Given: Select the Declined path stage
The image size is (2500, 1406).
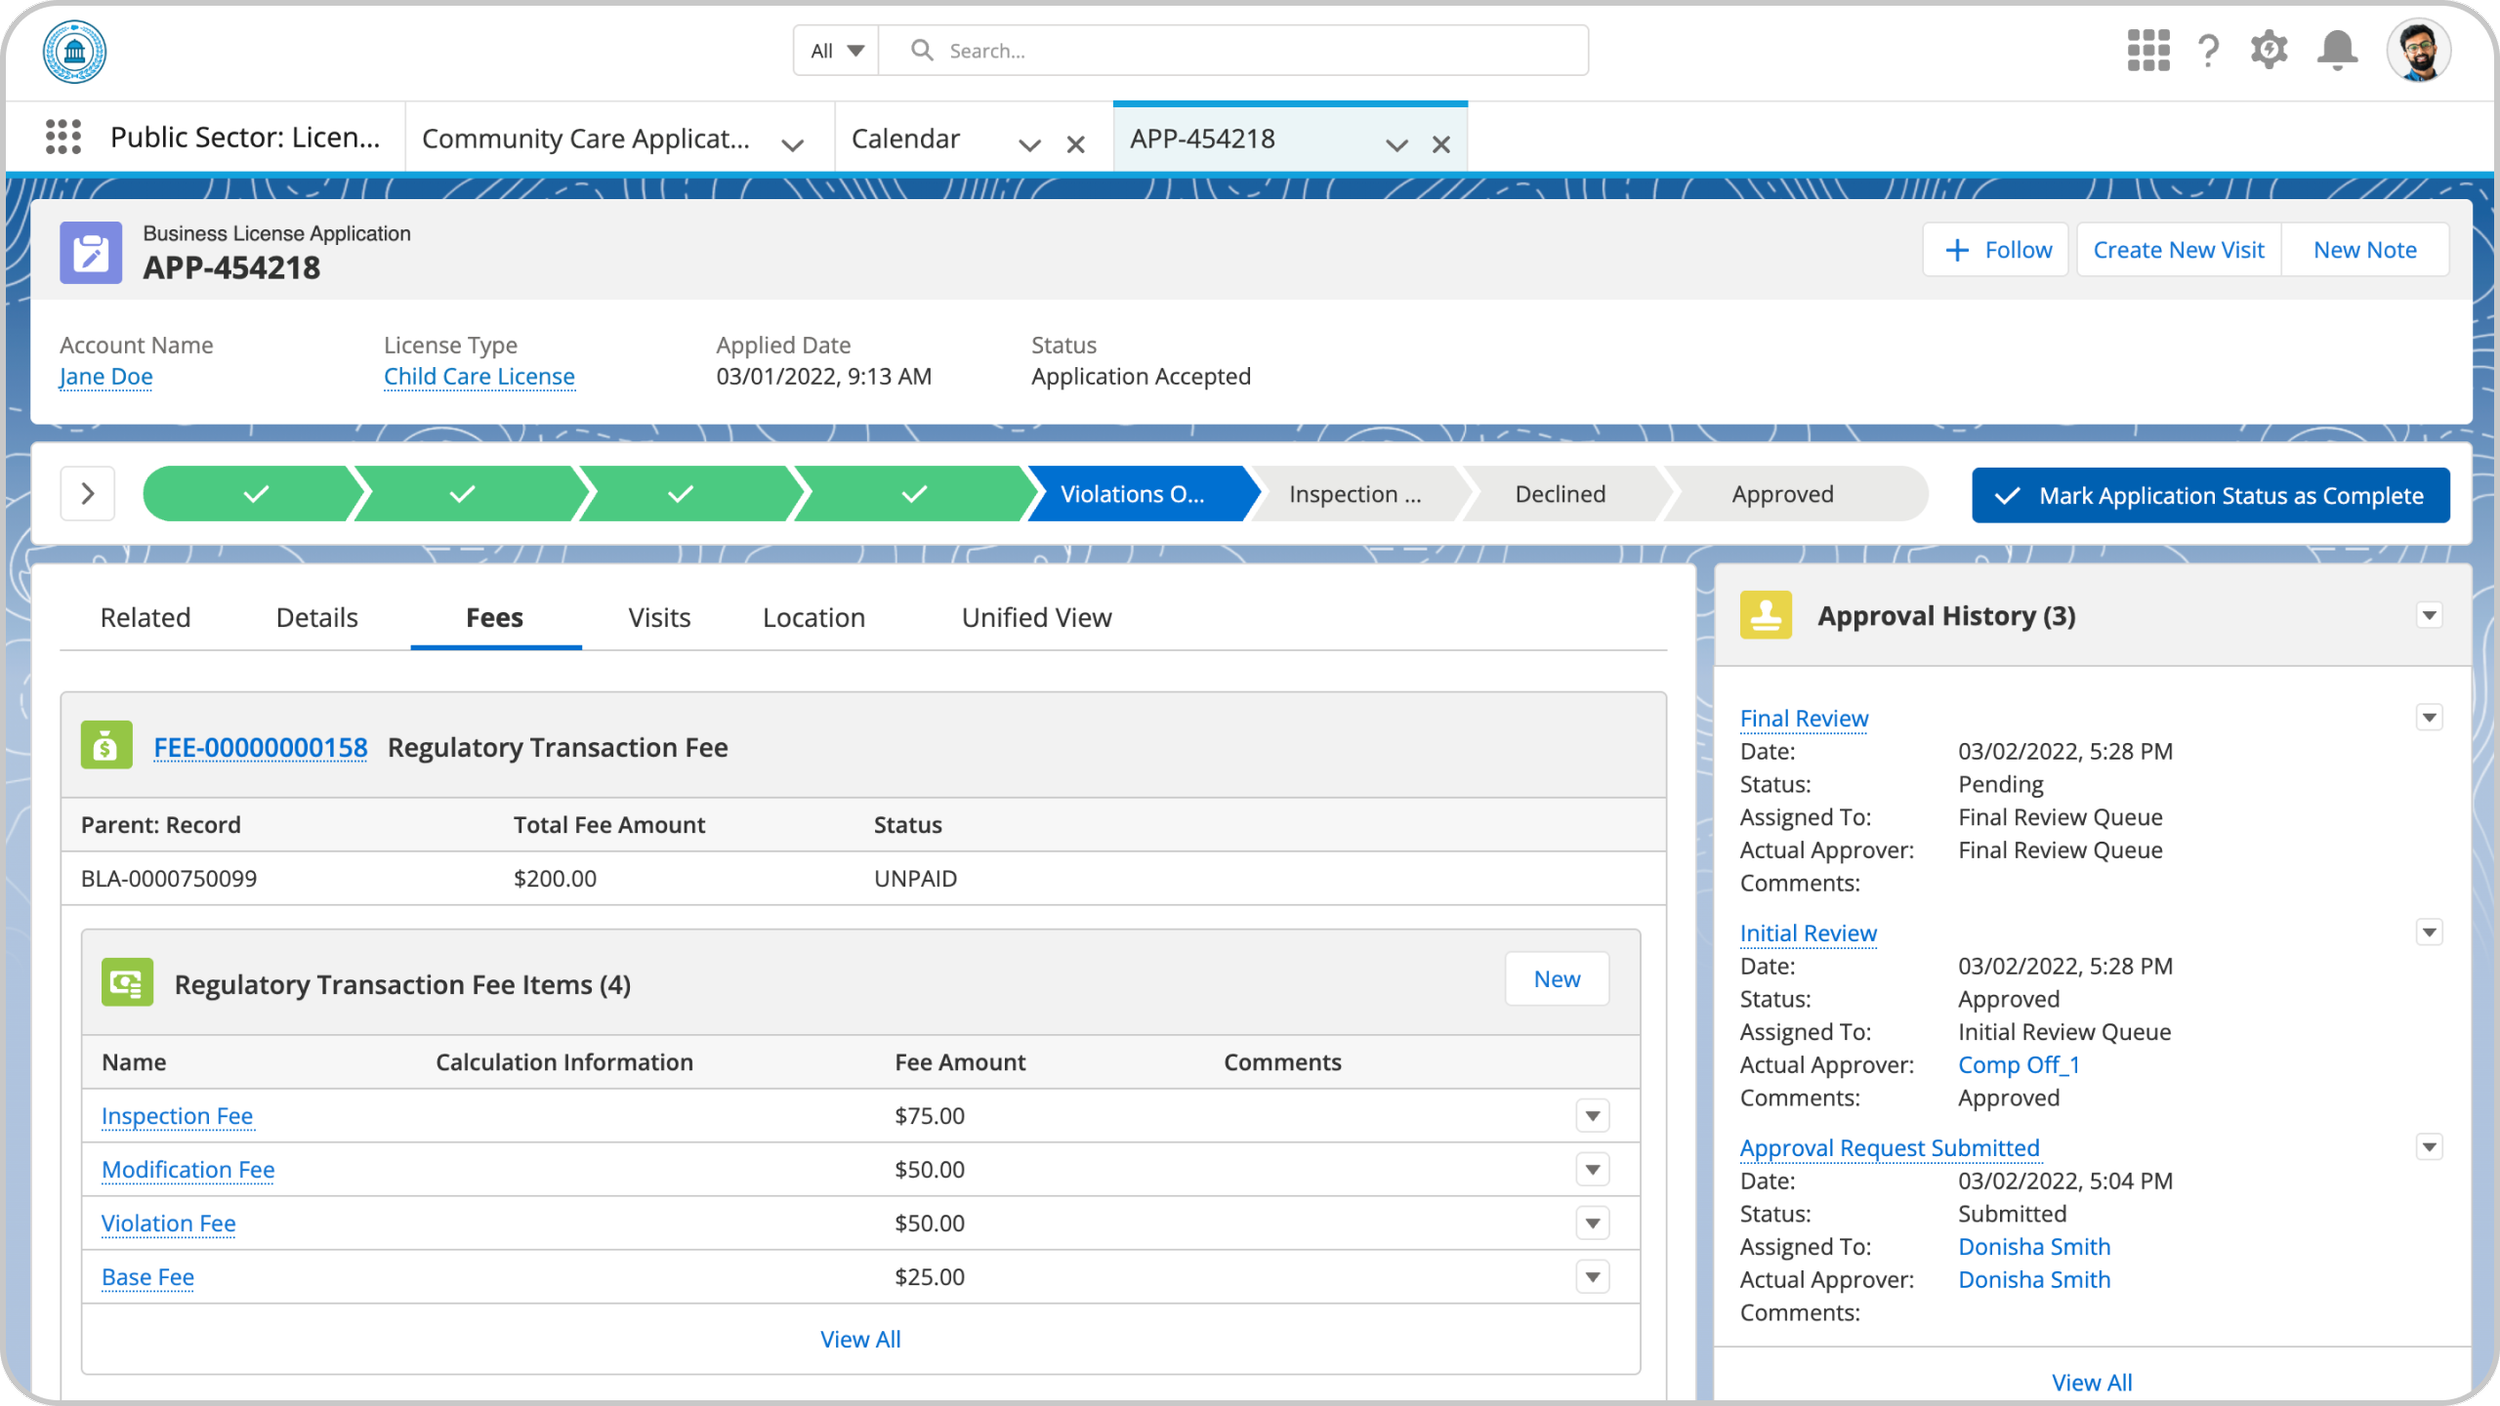Looking at the screenshot, I should pyautogui.click(x=1559, y=494).
